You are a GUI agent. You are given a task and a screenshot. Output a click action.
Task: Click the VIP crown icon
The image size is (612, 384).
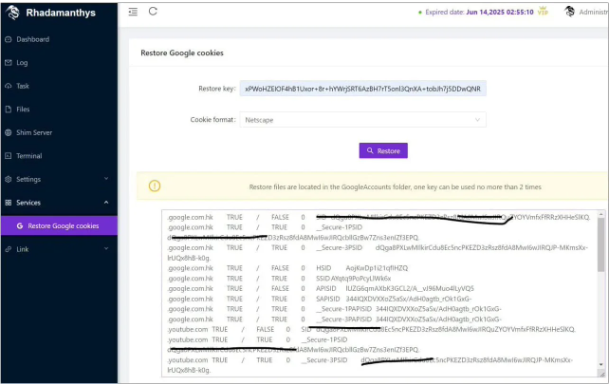point(543,11)
